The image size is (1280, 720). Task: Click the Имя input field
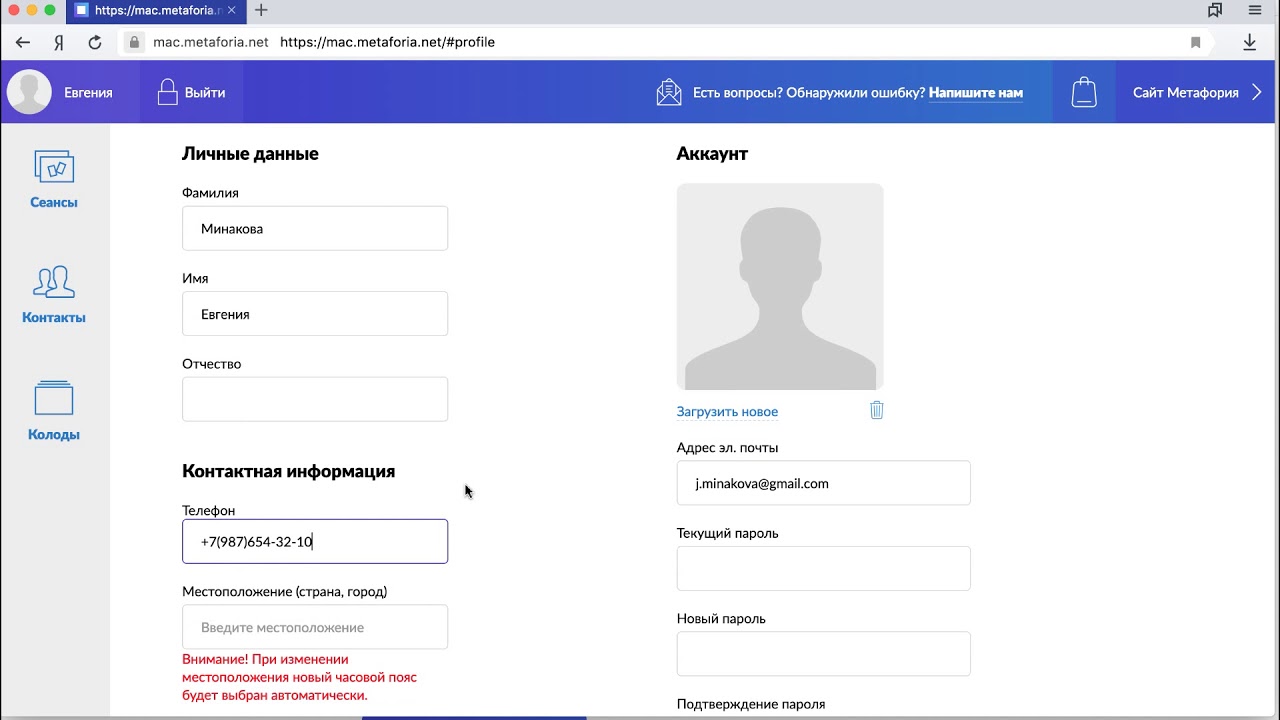[315, 313]
